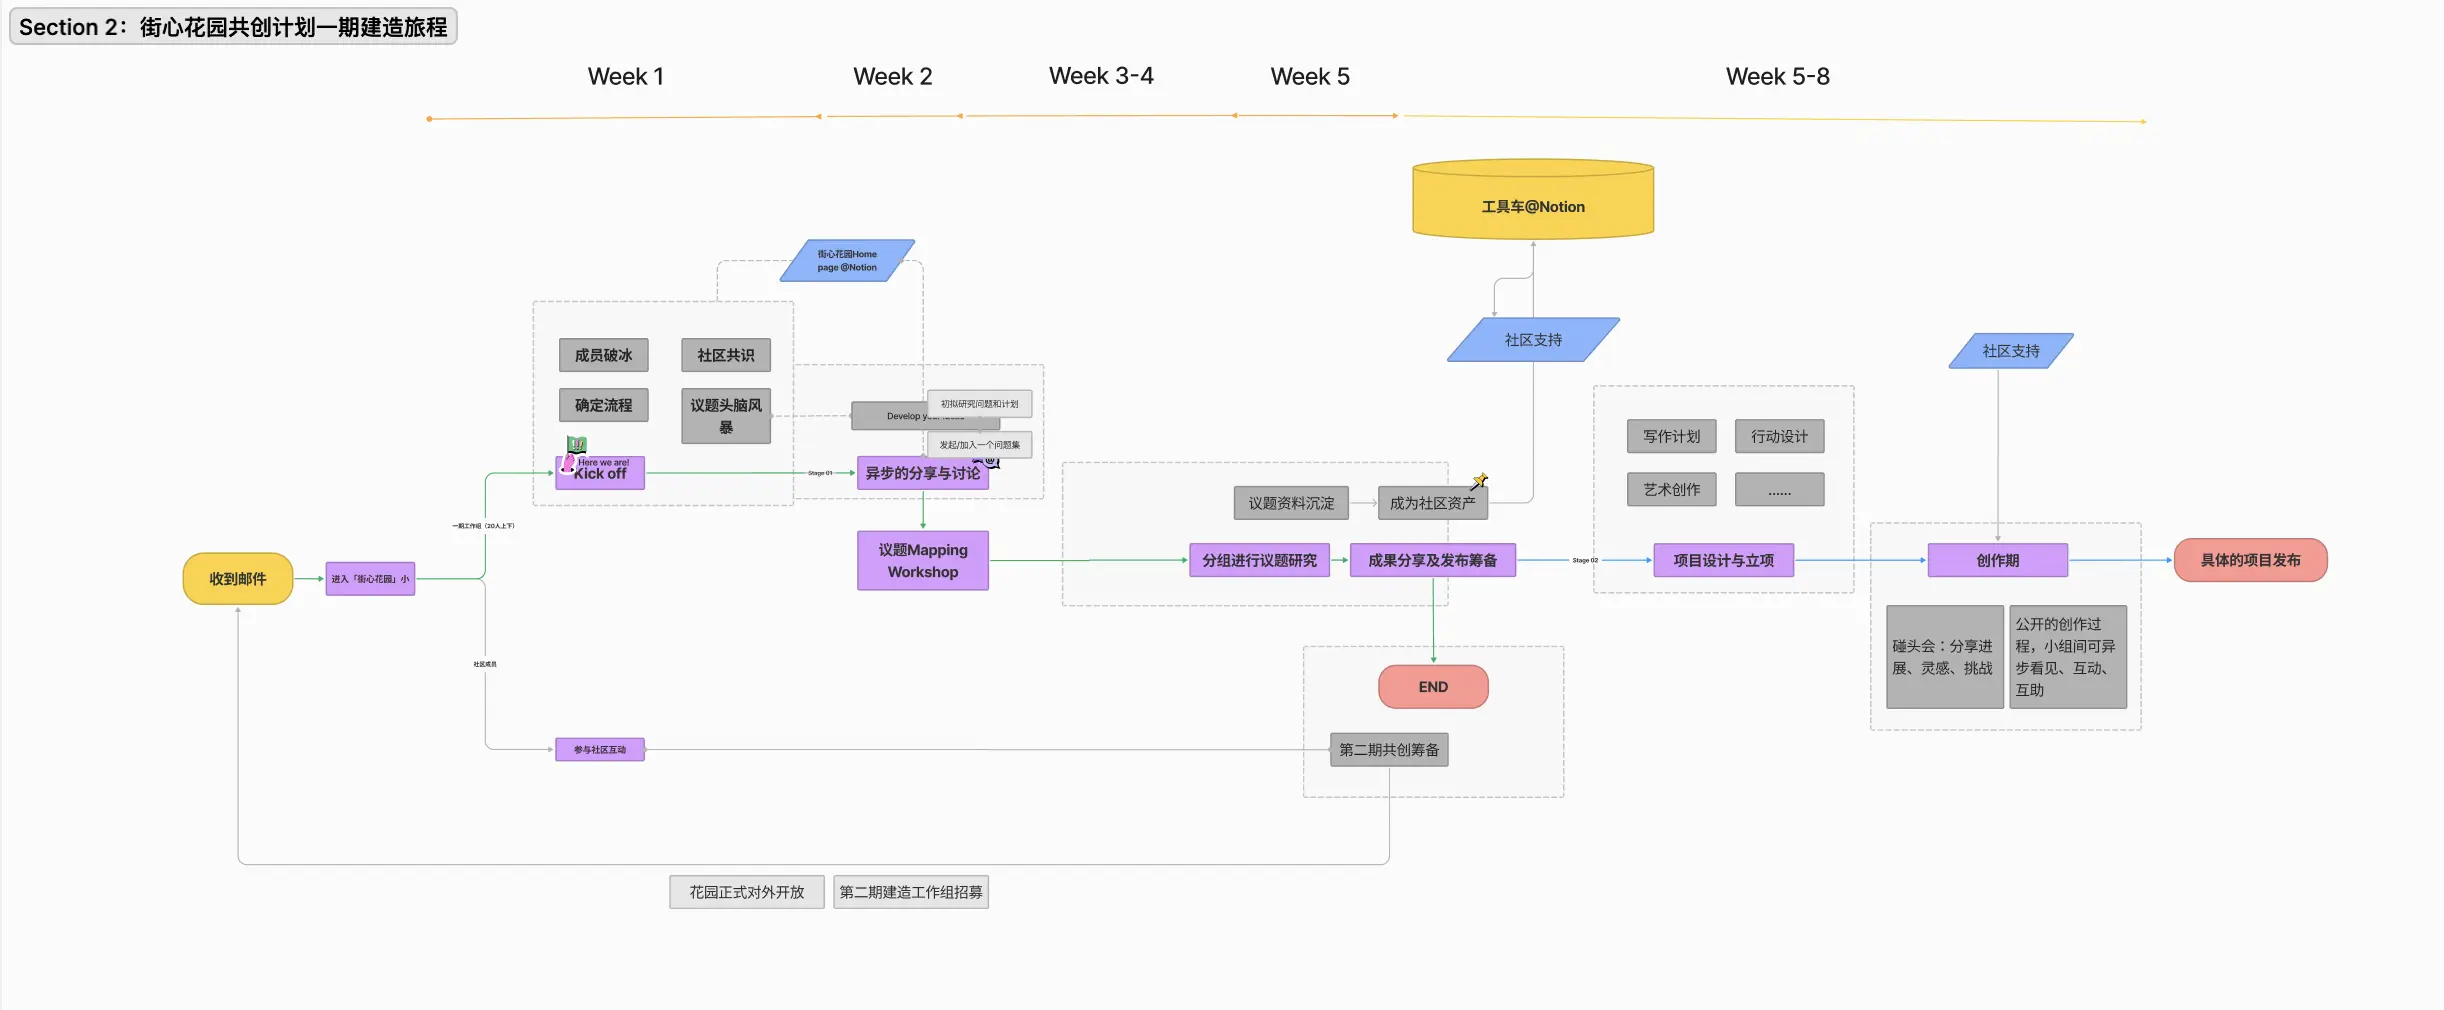Select the yellow 收到邮件 start node
This screenshot has height=1010, width=2444.
(x=238, y=579)
